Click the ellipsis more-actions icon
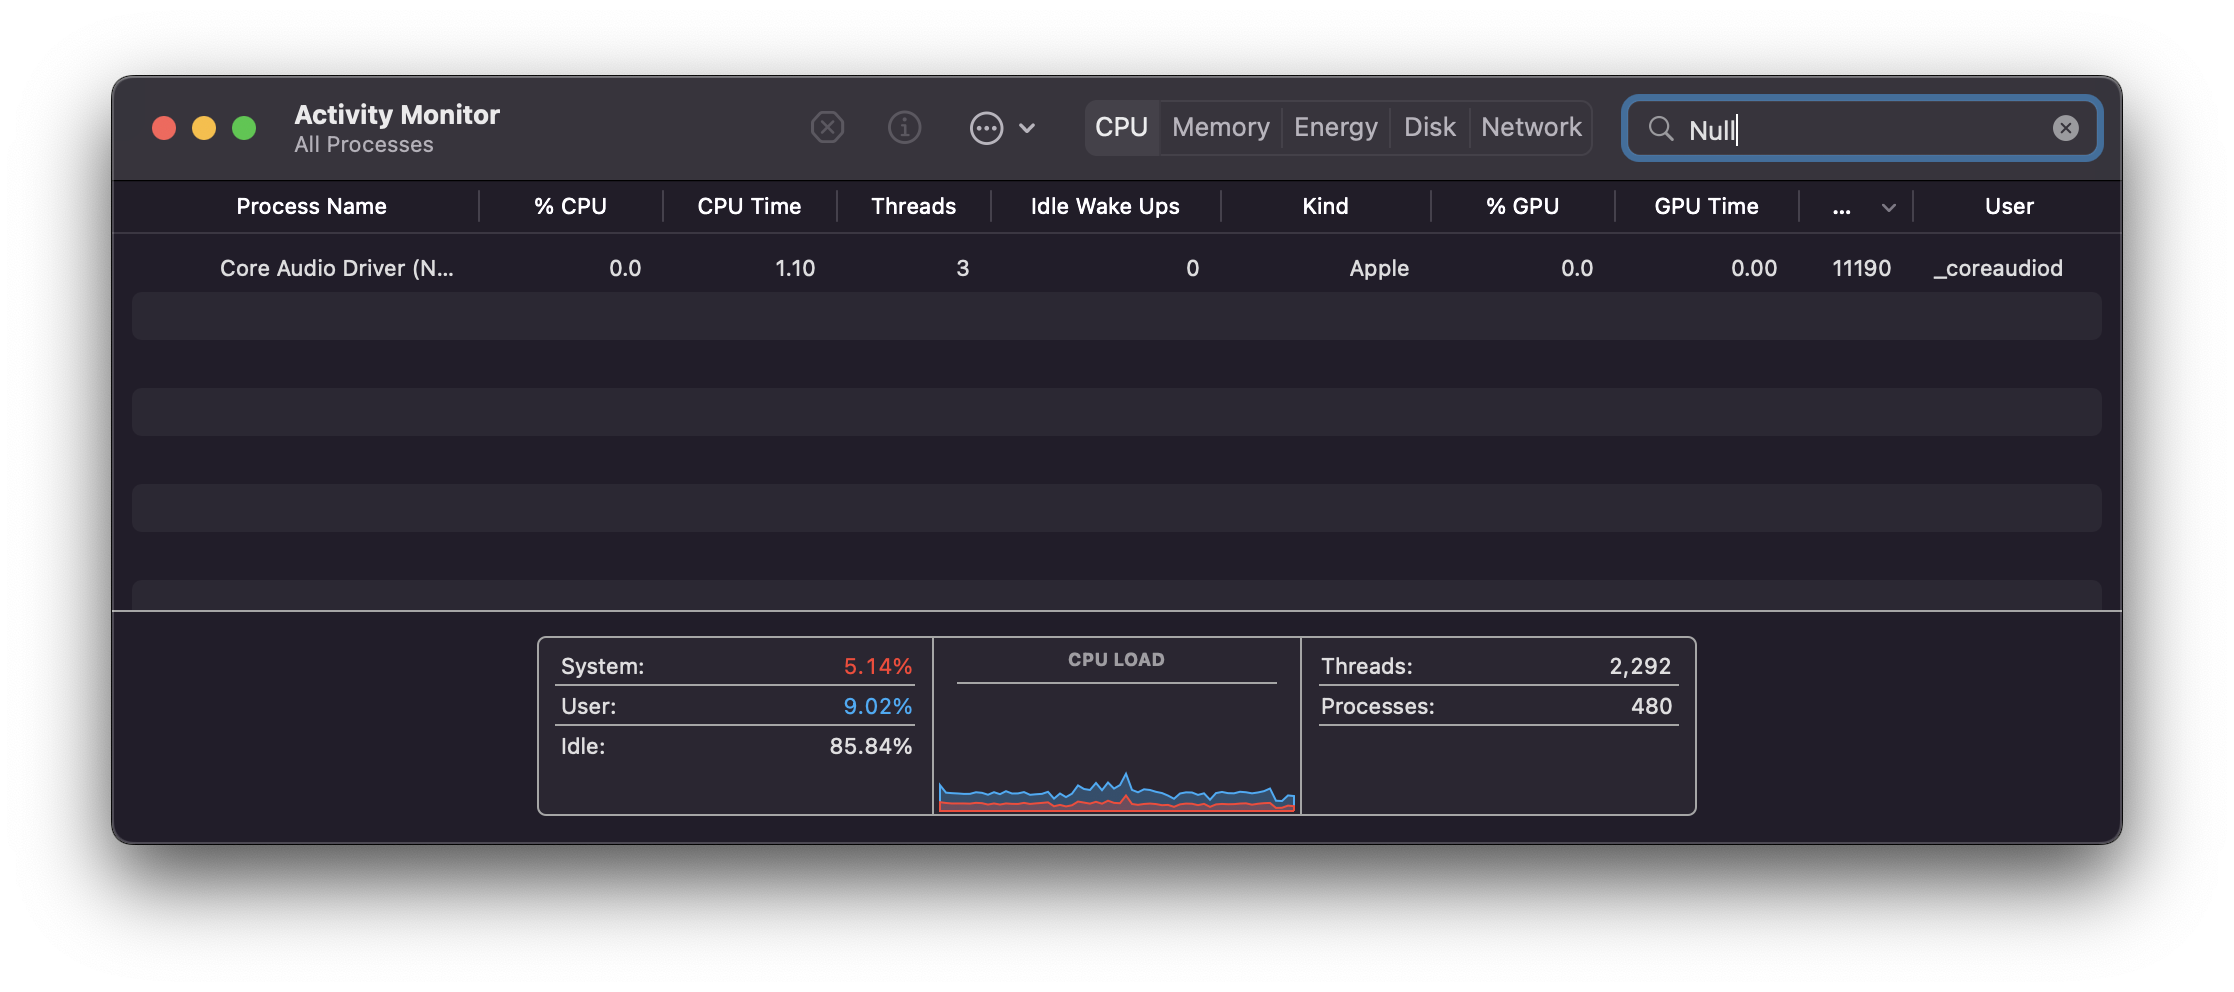Screen dimensions: 2234x992 (x=986, y=128)
